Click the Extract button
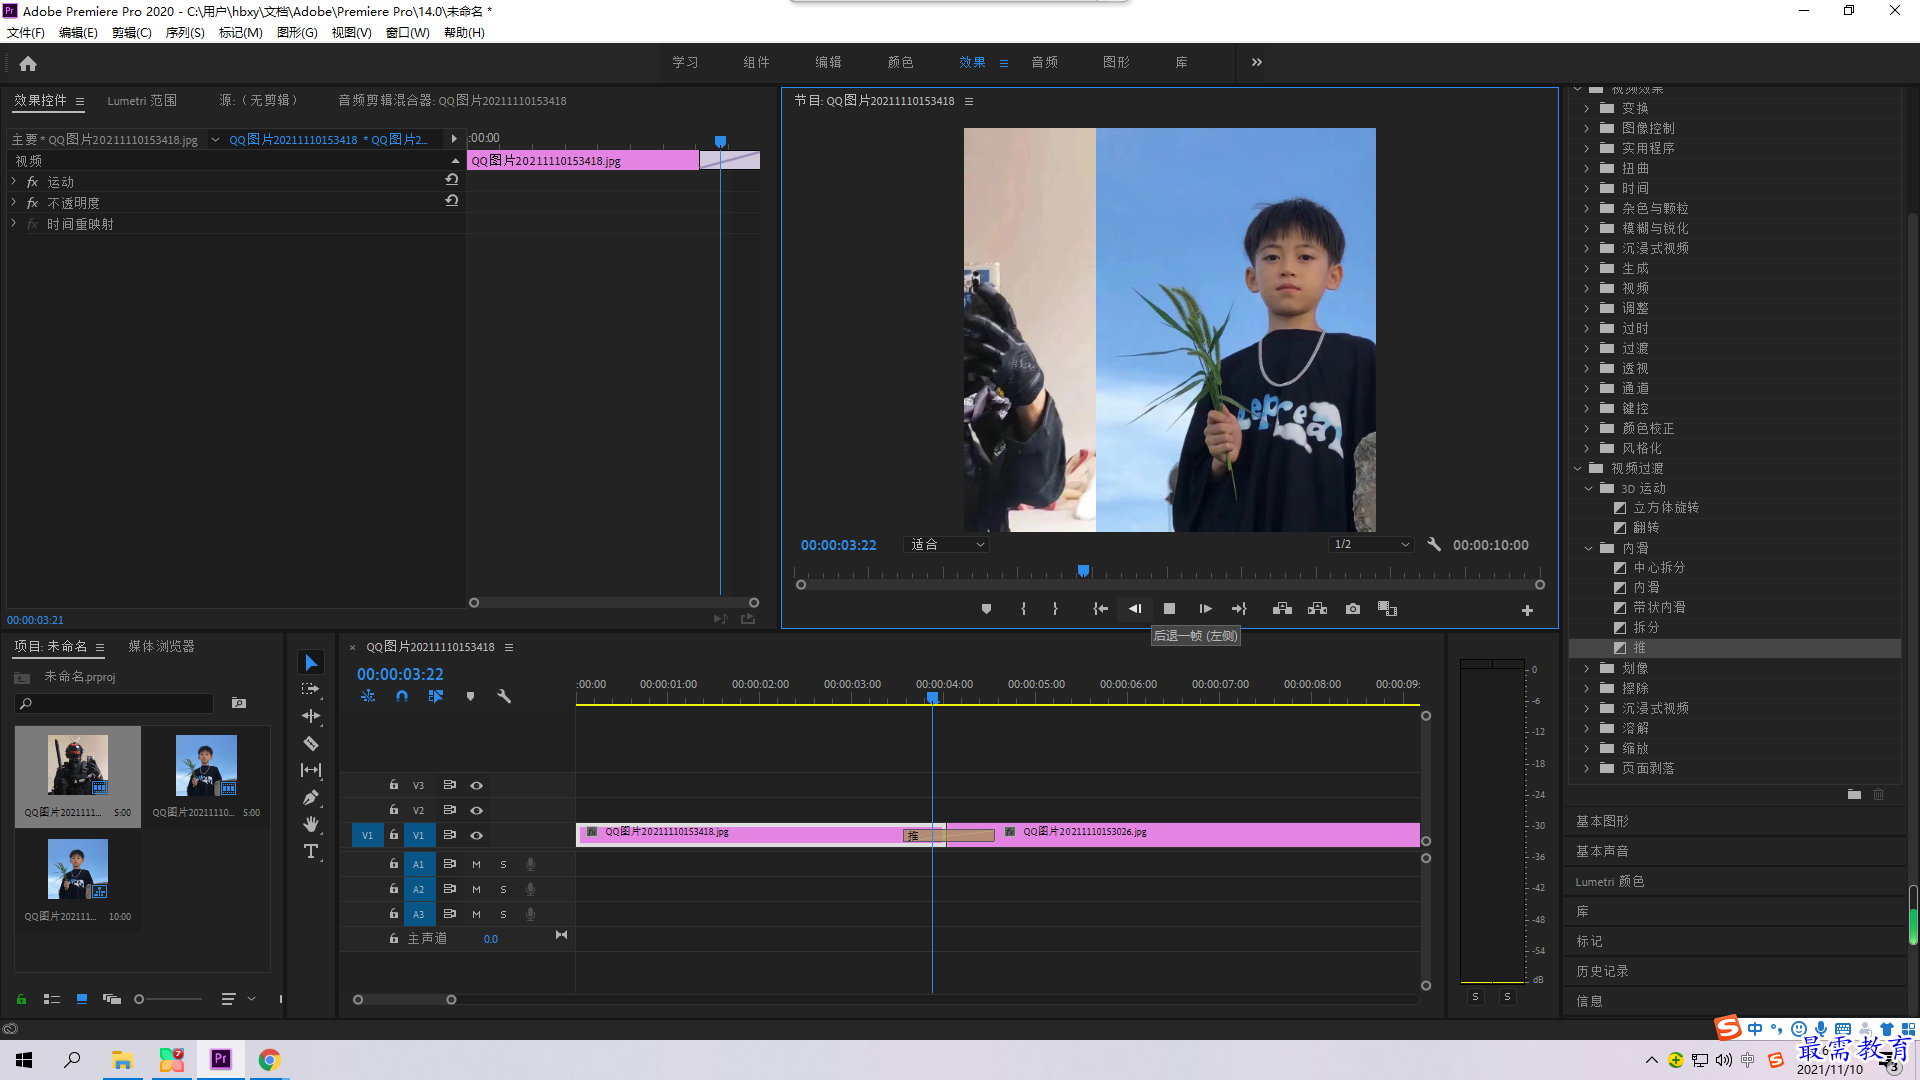The width and height of the screenshot is (1920, 1080). pos(1317,609)
